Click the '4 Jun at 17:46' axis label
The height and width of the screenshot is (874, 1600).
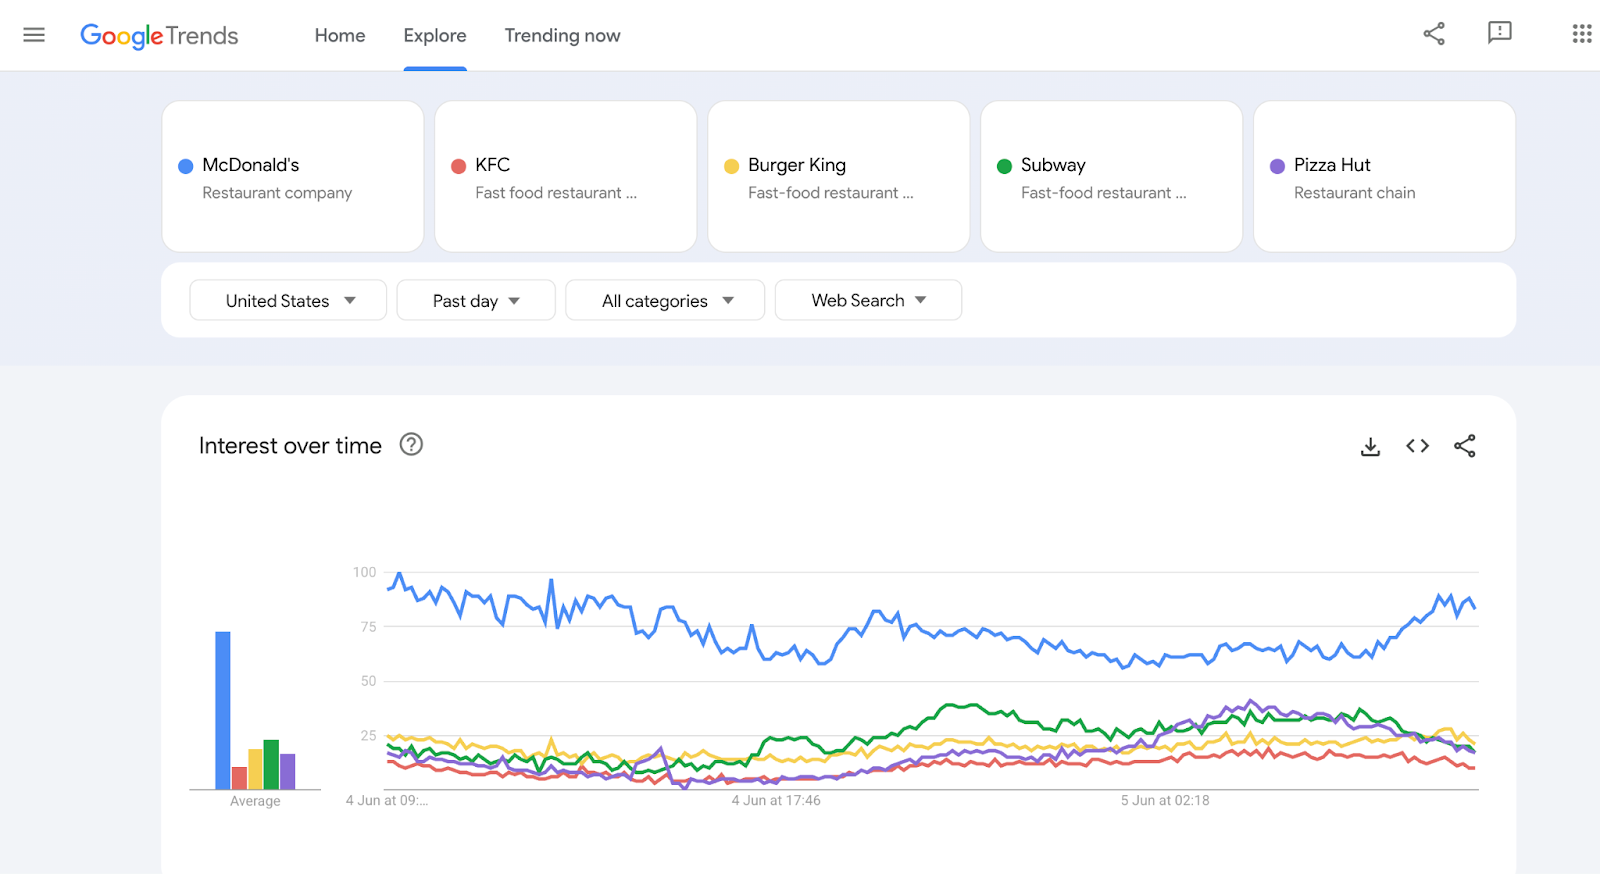[776, 800]
